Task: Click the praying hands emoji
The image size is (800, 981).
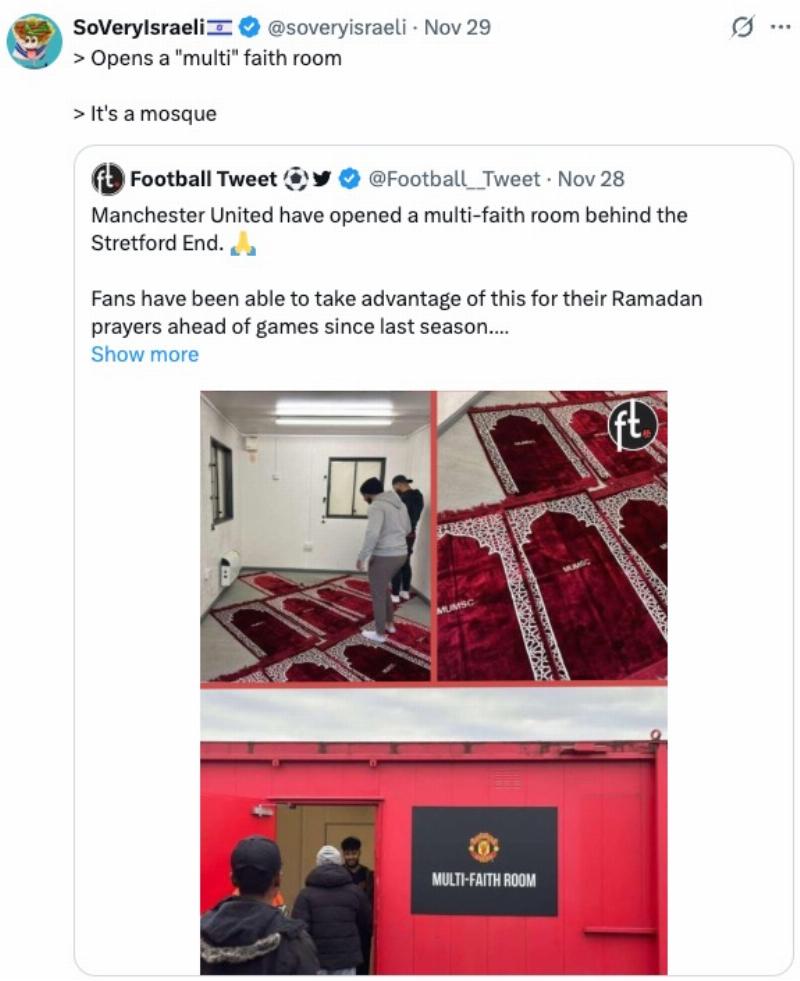Action: click(242, 242)
